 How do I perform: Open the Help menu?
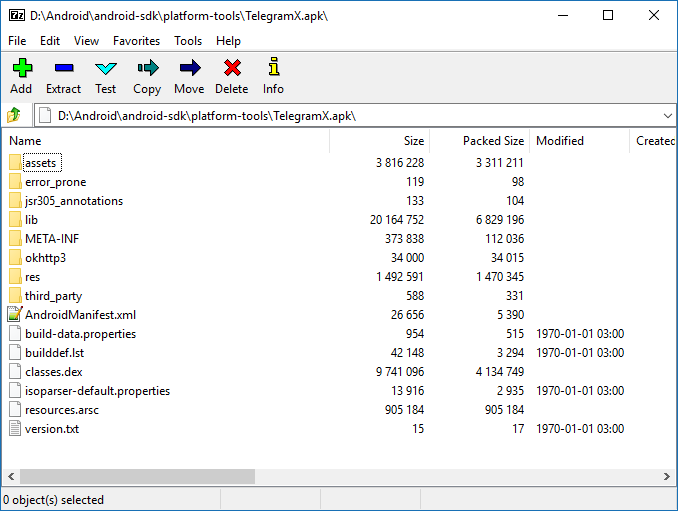[x=229, y=41]
